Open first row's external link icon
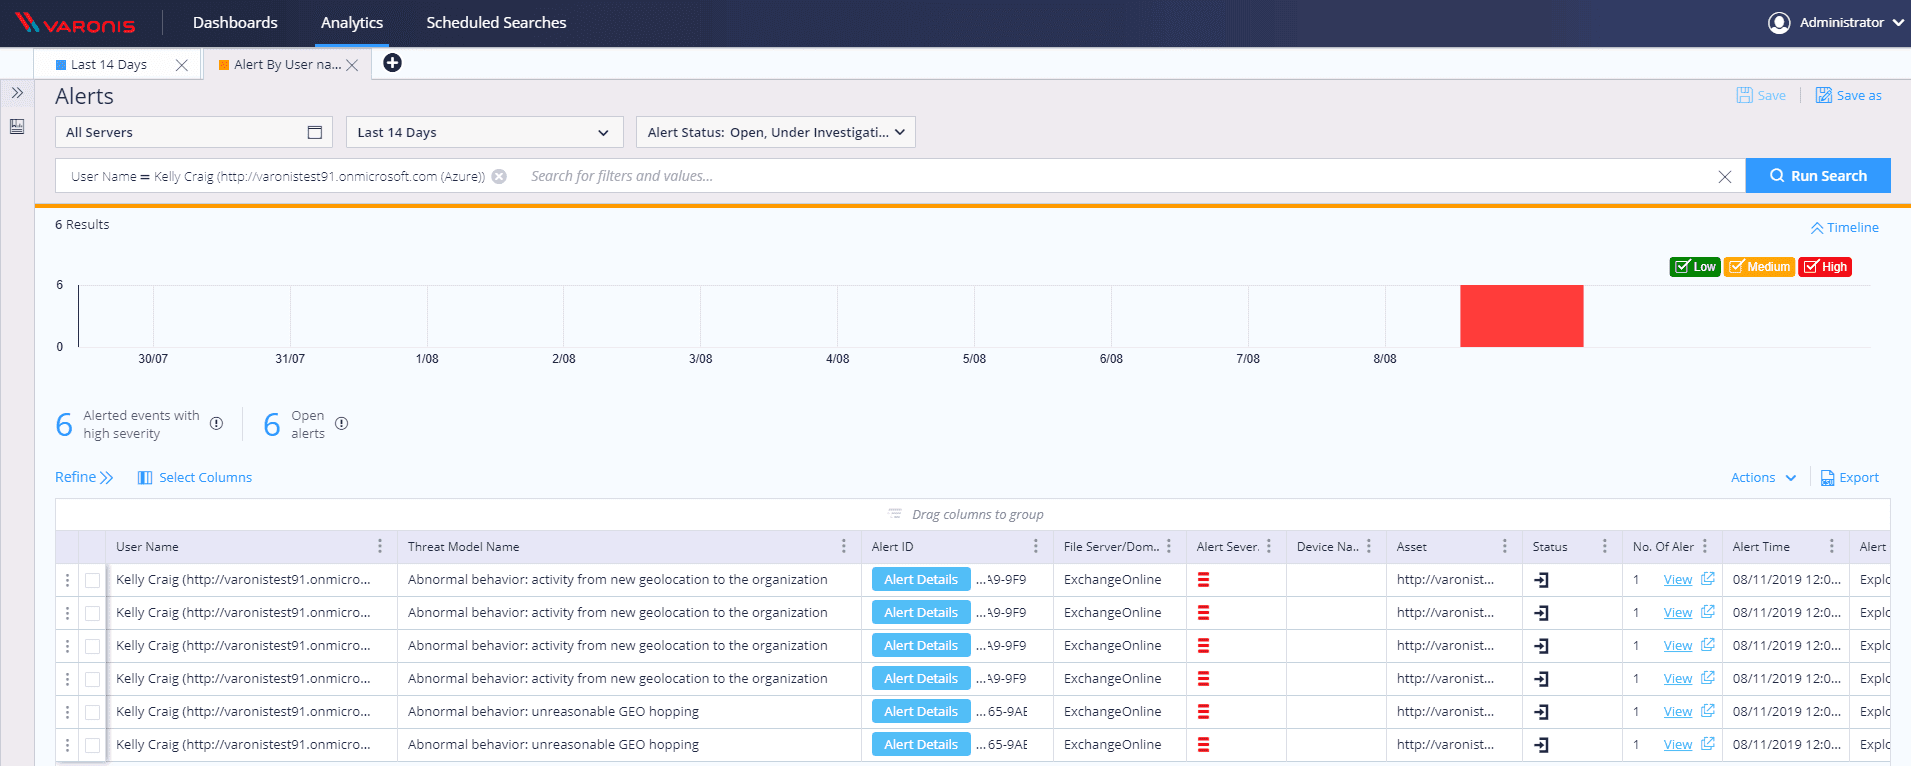The height and width of the screenshot is (766, 1911). [1708, 579]
